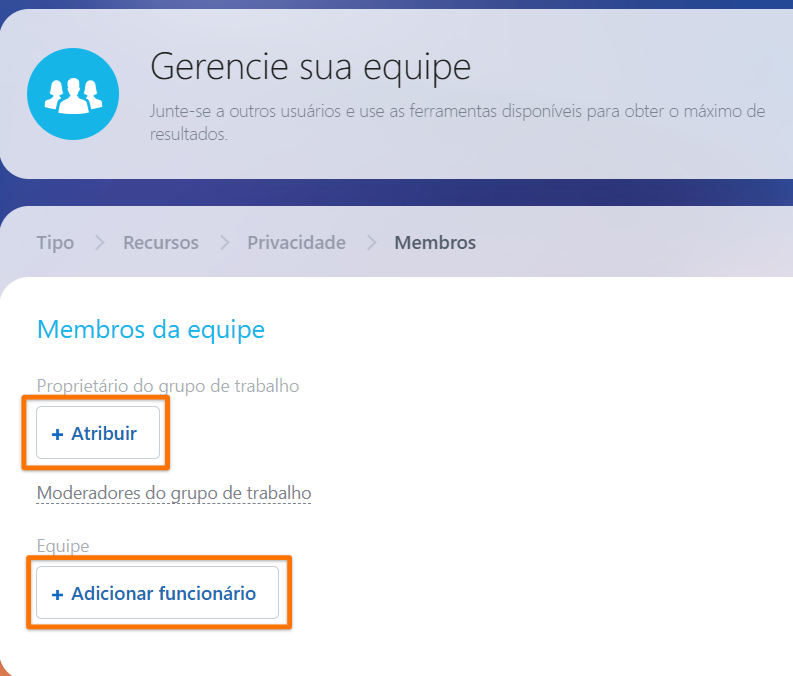This screenshot has height=676, width=793.
Task: Click the blue team people icon
Action: pos(73,94)
